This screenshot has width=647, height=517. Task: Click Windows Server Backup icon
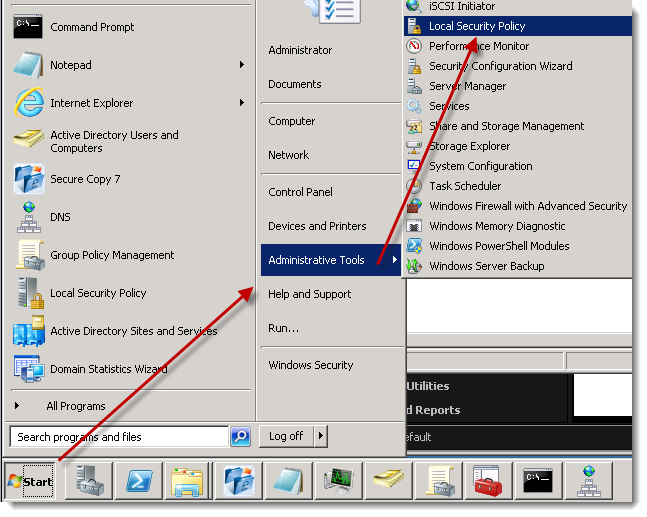414,266
